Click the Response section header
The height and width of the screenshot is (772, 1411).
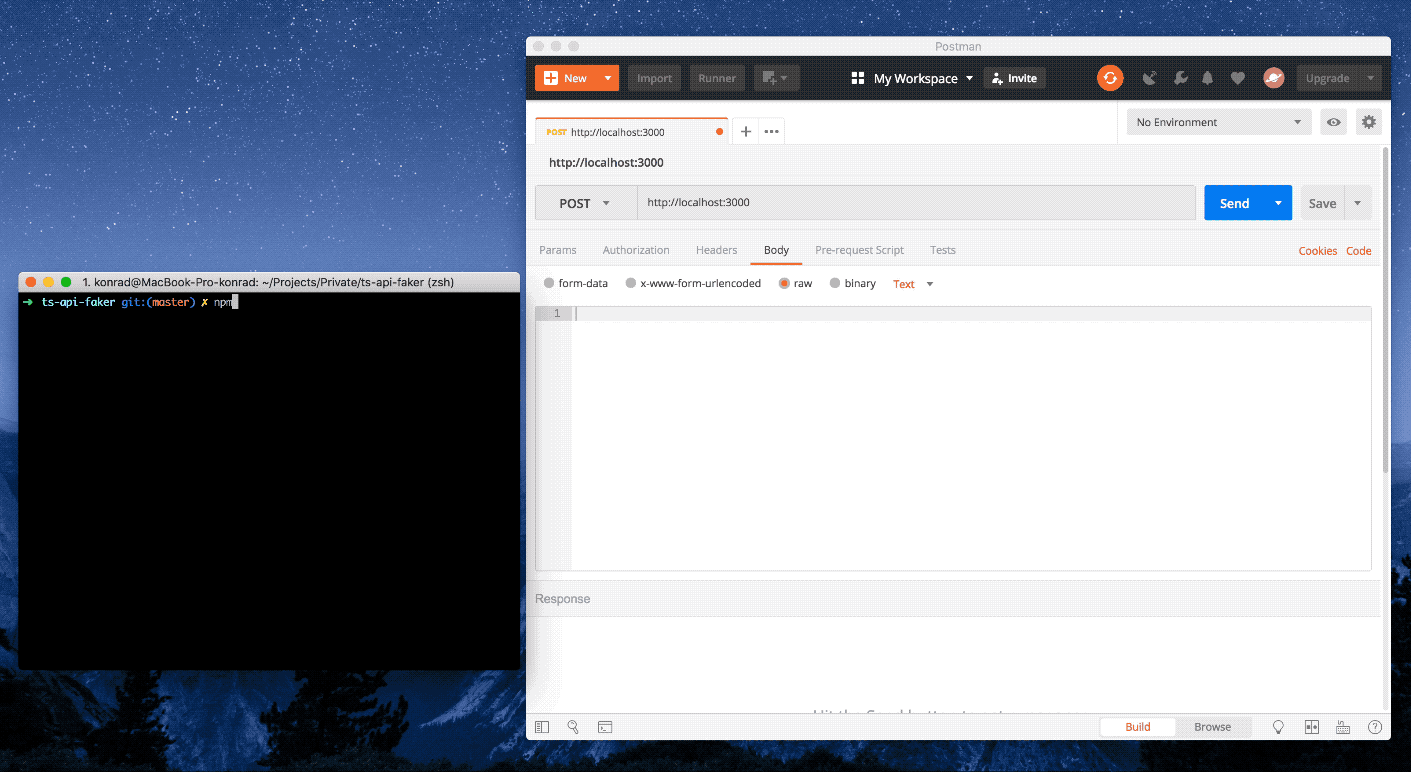click(x=953, y=599)
